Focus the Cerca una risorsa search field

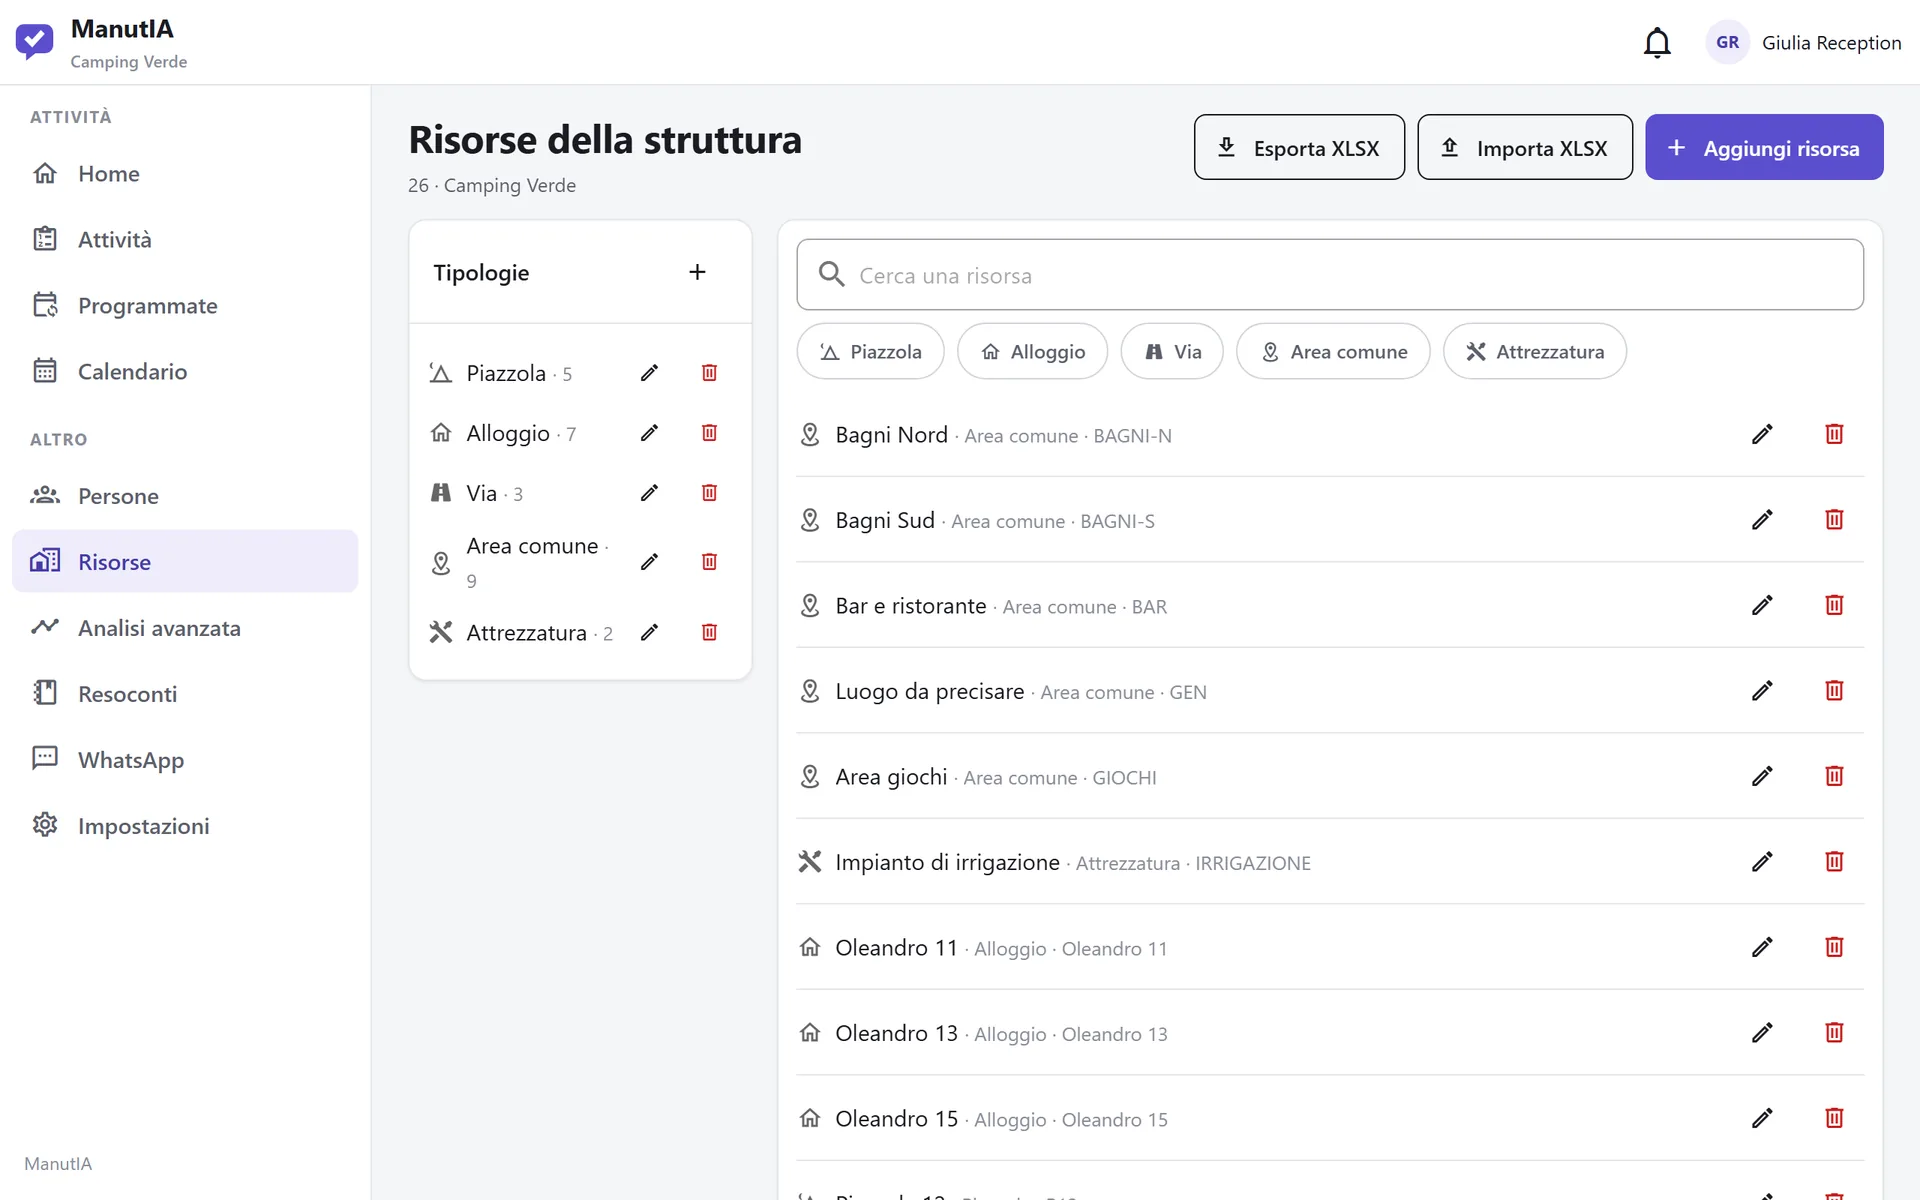tap(1330, 275)
